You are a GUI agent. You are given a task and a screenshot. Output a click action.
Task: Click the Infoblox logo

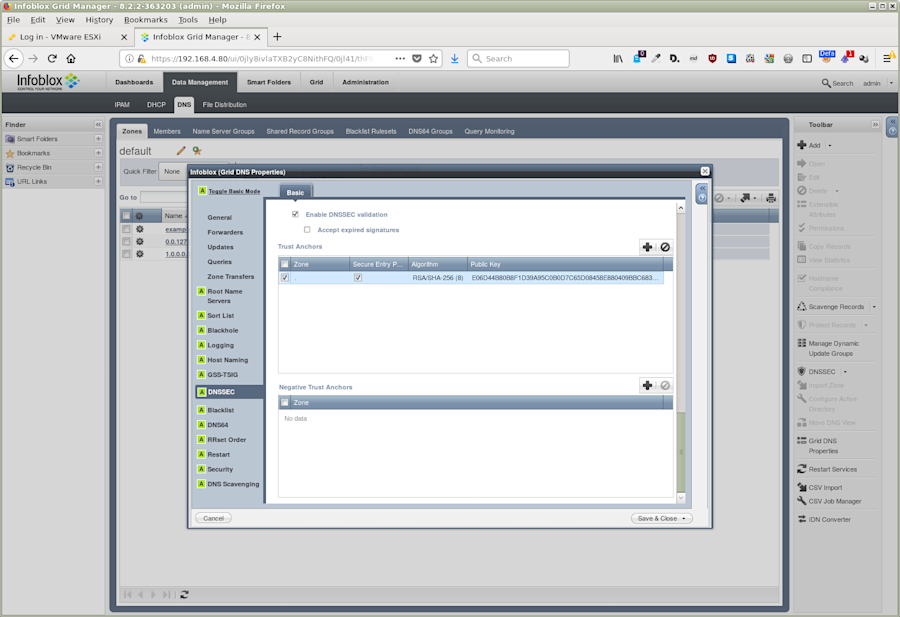click(48, 82)
